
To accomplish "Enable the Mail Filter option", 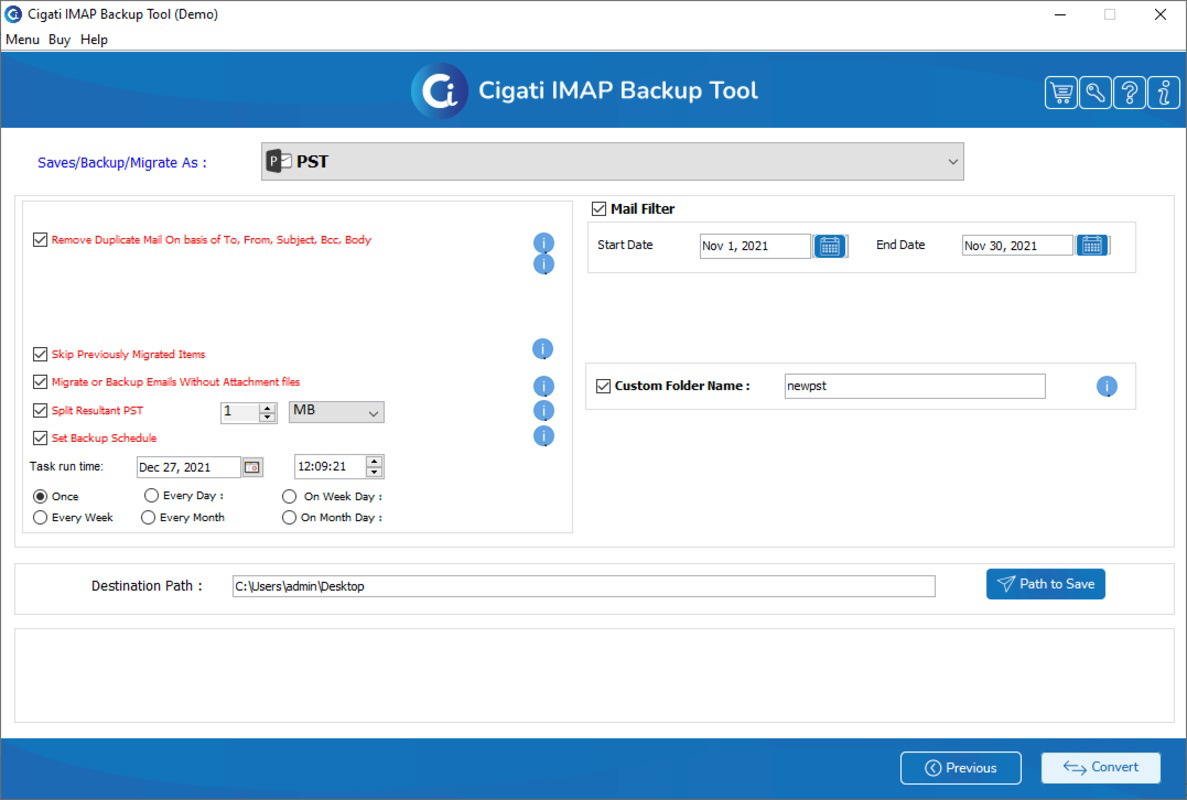I will [x=597, y=208].
